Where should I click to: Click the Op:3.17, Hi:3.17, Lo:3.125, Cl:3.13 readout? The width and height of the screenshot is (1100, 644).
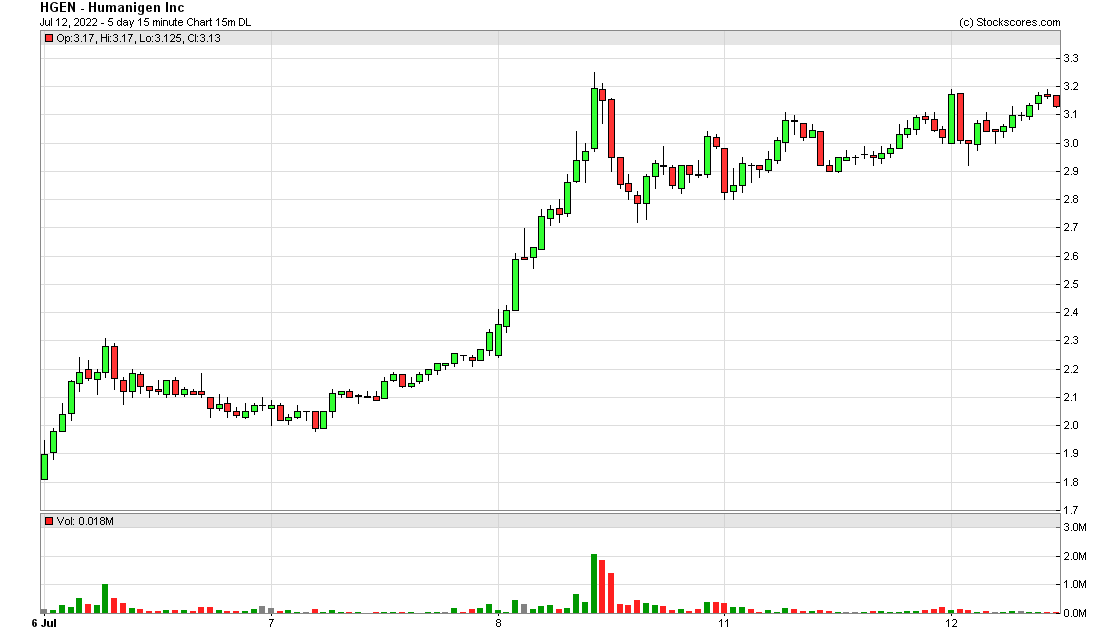[x=138, y=39]
